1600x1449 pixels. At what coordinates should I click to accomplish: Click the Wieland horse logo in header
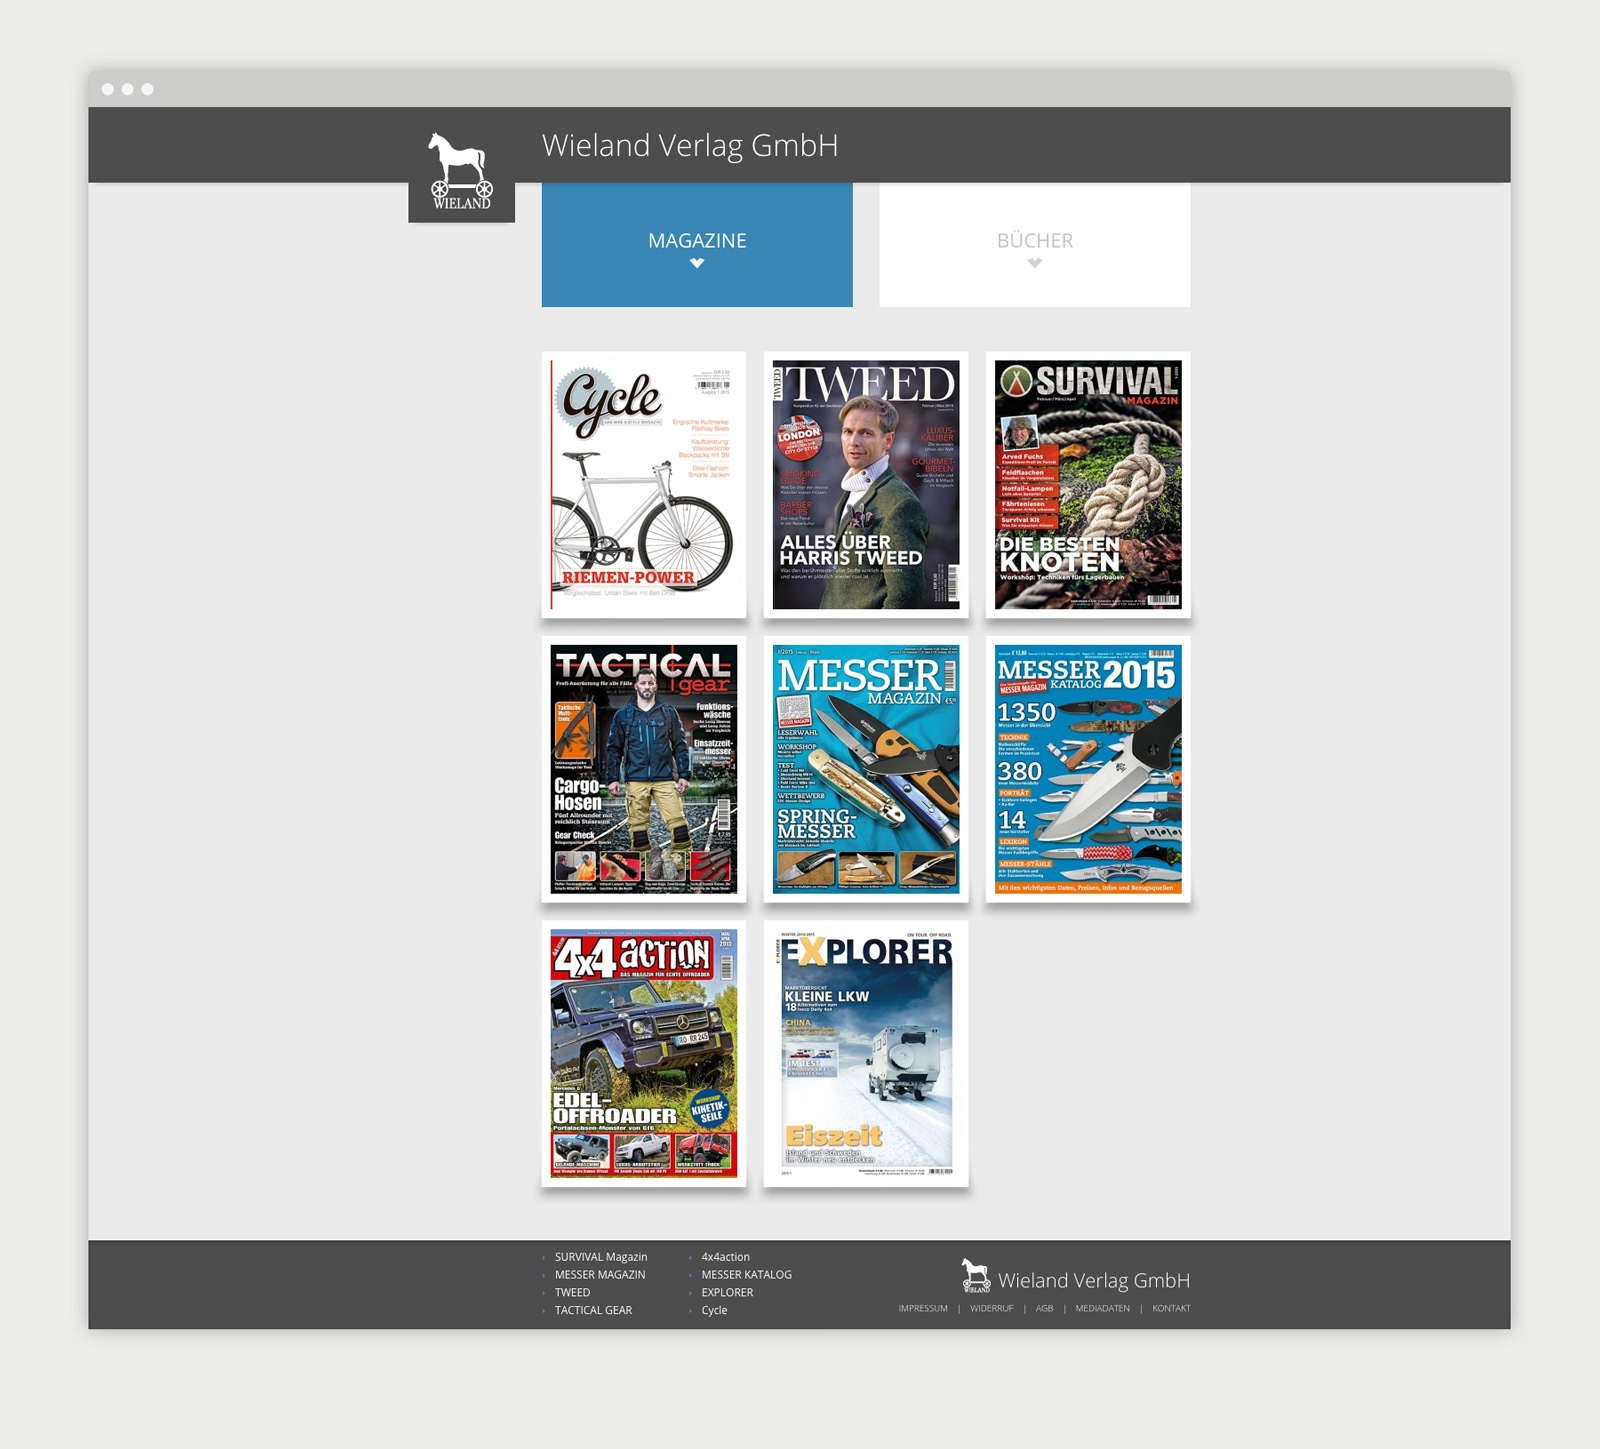coord(461,170)
